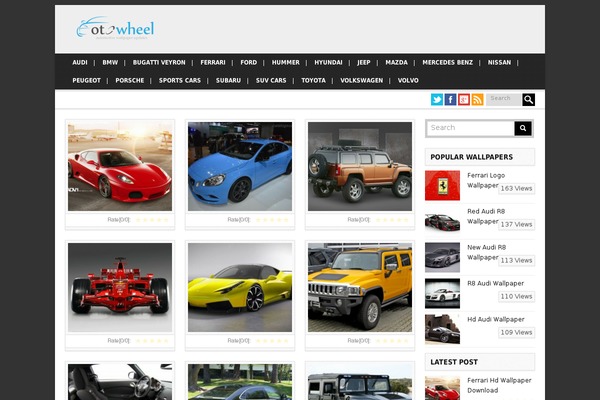The height and width of the screenshot is (400, 600).
Task: Open the yellow sports car wallpaper
Action: pyautogui.click(x=240, y=287)
